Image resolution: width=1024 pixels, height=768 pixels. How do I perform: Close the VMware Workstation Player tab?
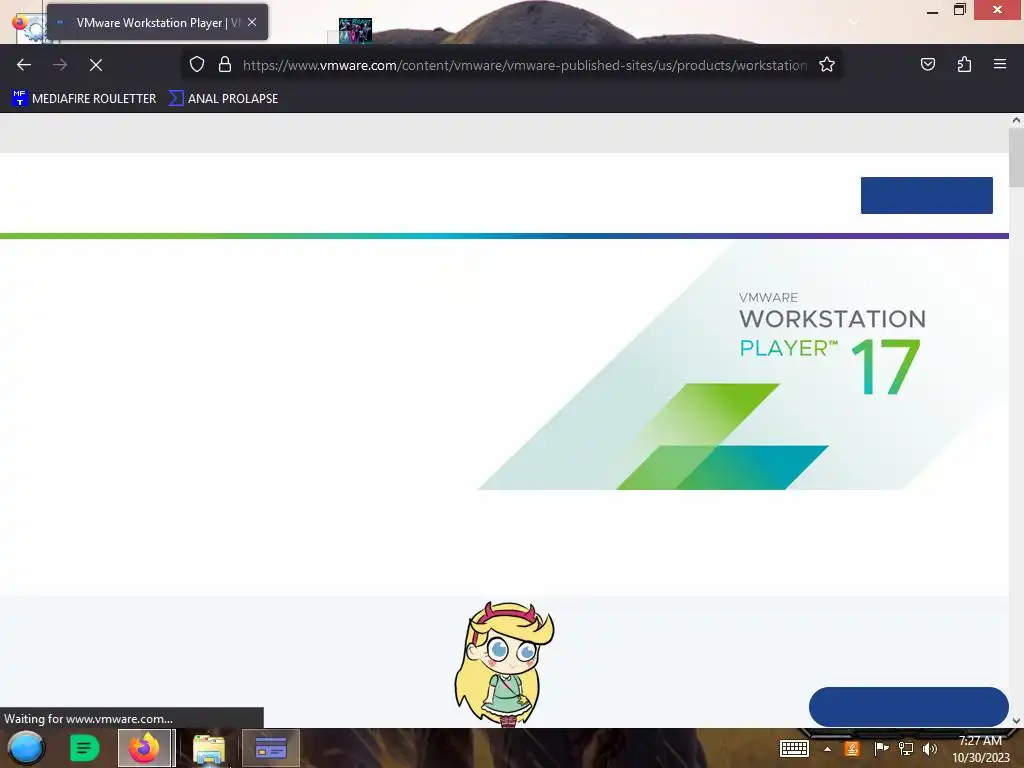(252, 22)
